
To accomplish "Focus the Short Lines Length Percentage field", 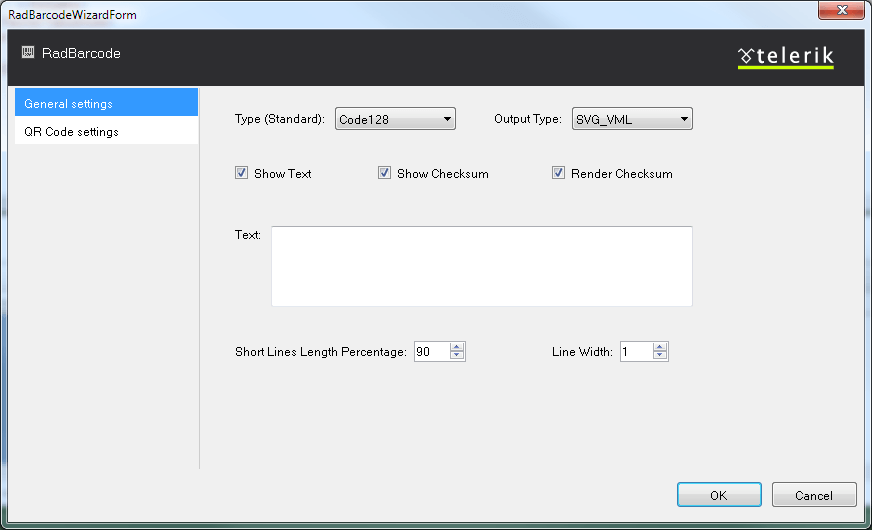I will coord(432,351).
